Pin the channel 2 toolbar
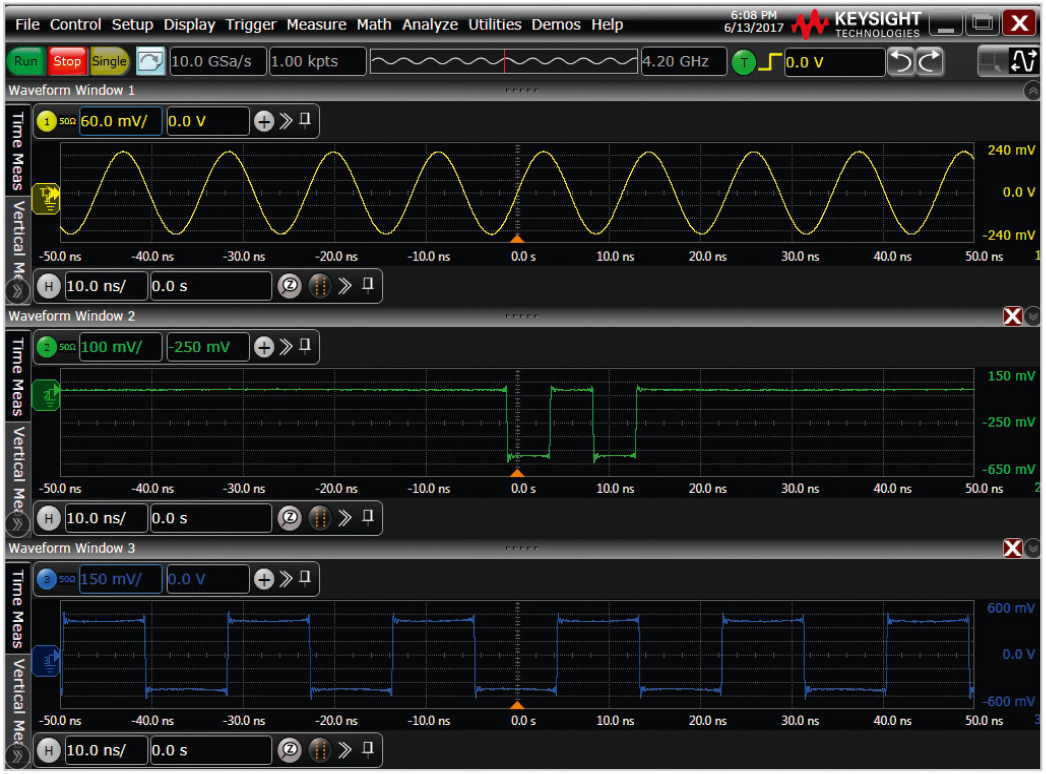 pos(305,346)
